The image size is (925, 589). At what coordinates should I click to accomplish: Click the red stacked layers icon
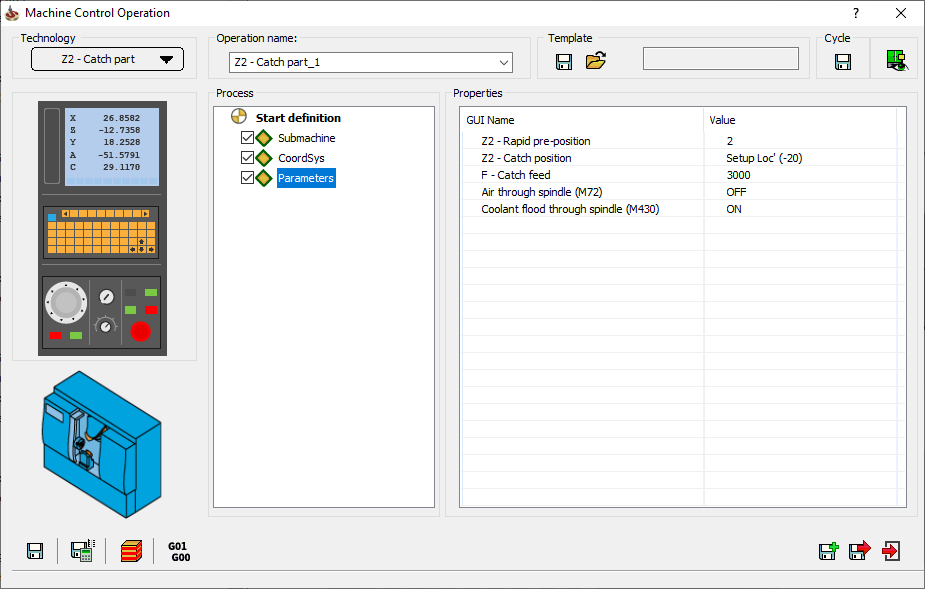pos(132,551)
